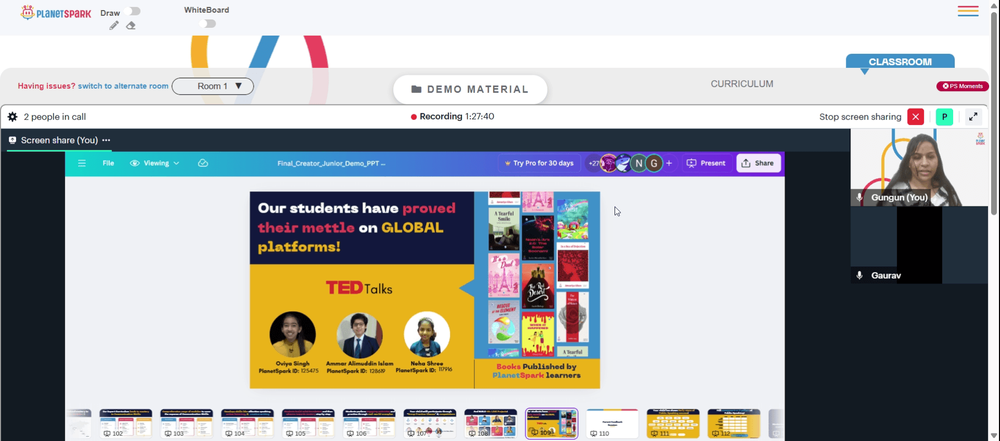The height and width of the screenshot is (441, 1000).
Task: Click Oviya Singh's photo on slide
Action: point(292,334)
